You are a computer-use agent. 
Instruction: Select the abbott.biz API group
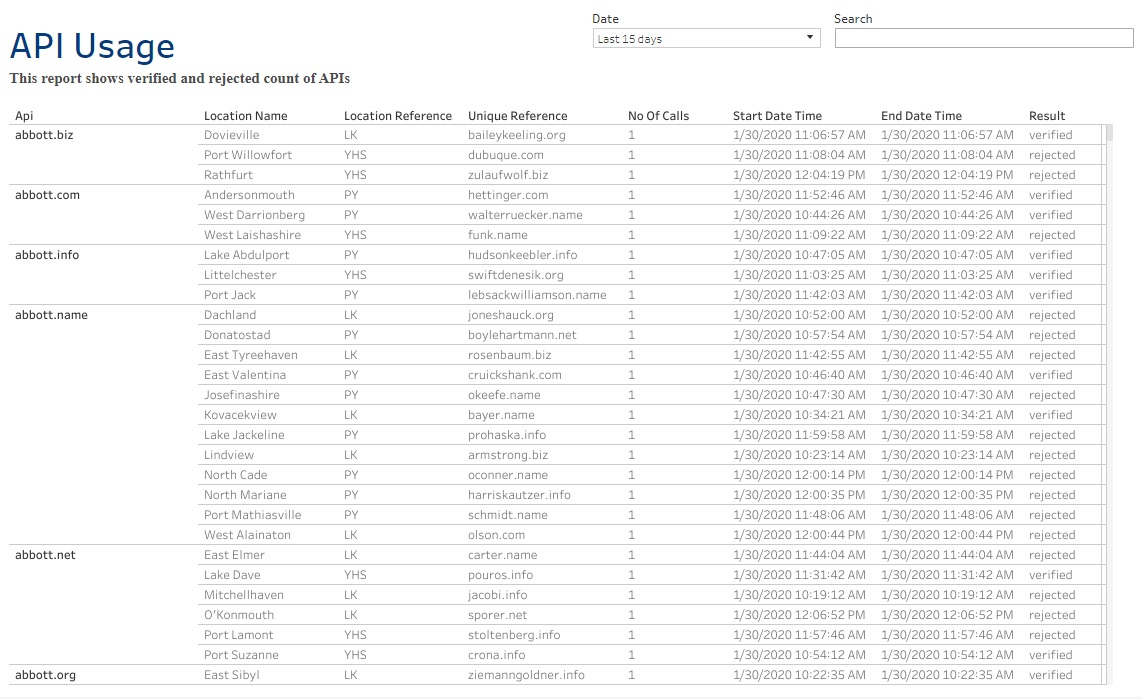44,135
